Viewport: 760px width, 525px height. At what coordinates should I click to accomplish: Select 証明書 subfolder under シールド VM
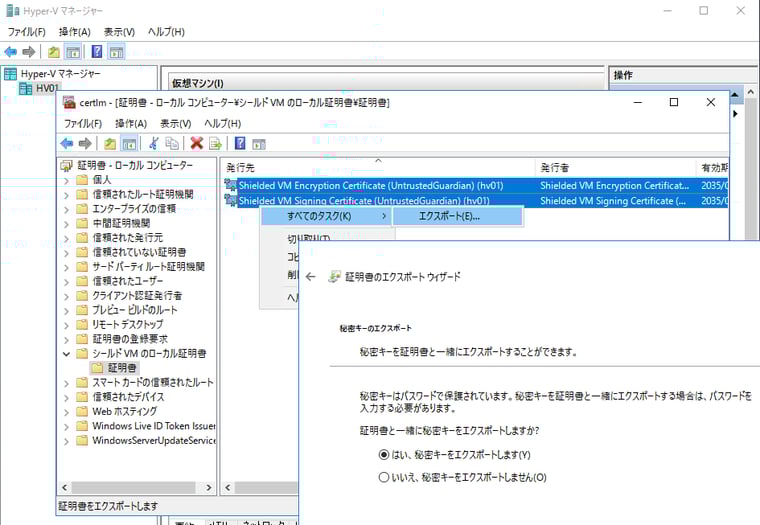(x=115, y=368)
